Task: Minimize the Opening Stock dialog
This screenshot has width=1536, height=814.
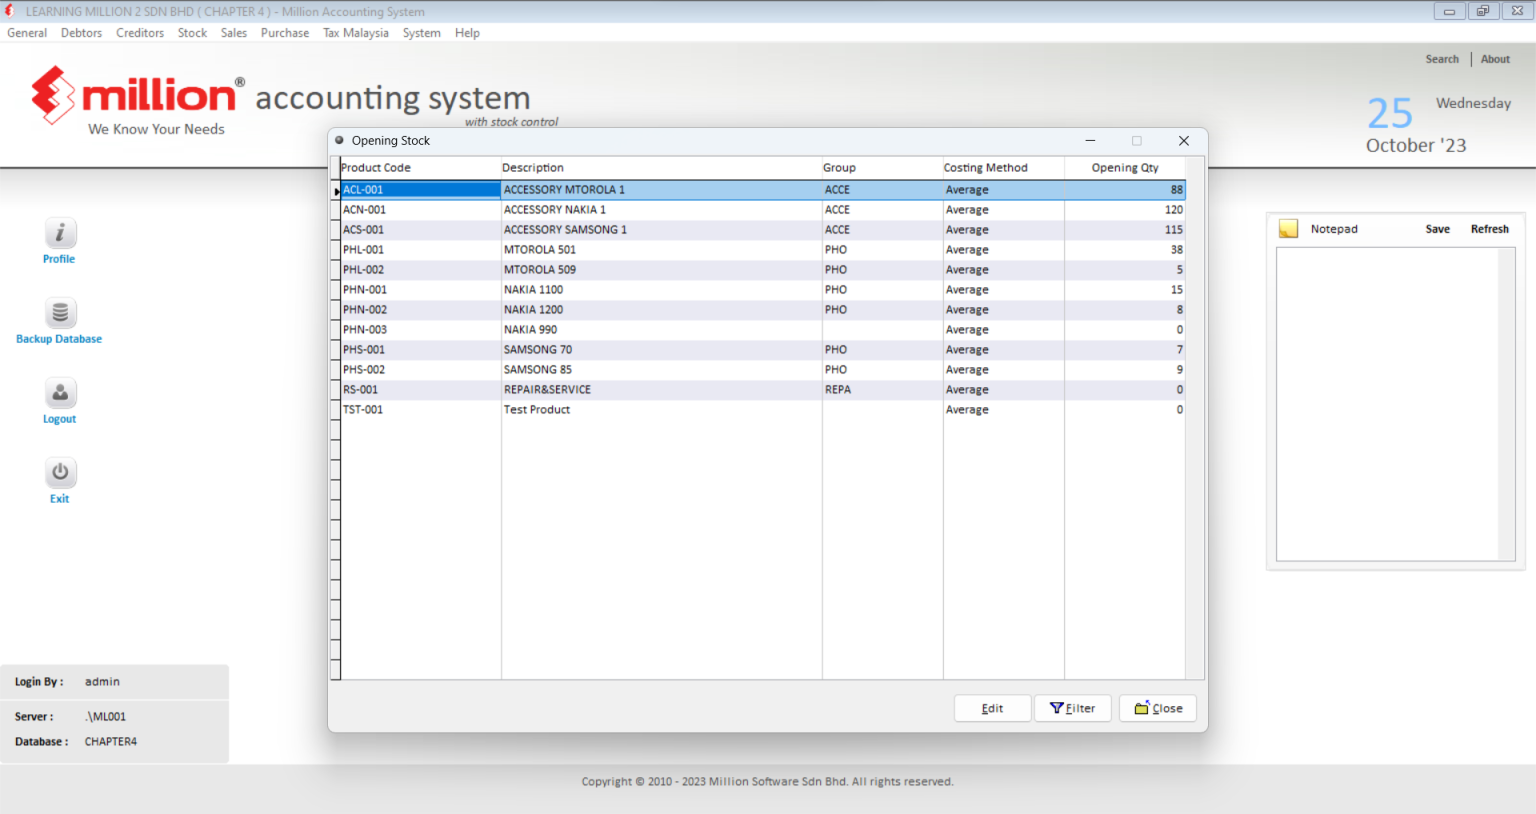Action: point(1090,141)
